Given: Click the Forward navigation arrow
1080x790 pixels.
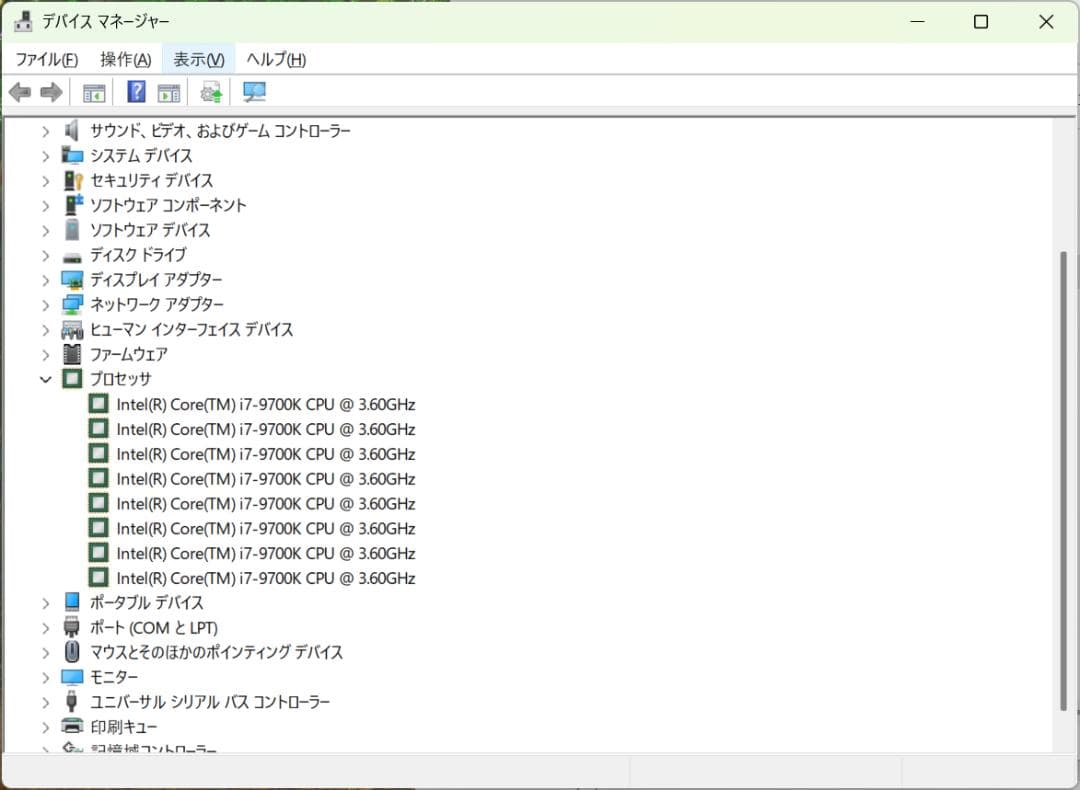Looking at the screenshot, I should 48,91.
